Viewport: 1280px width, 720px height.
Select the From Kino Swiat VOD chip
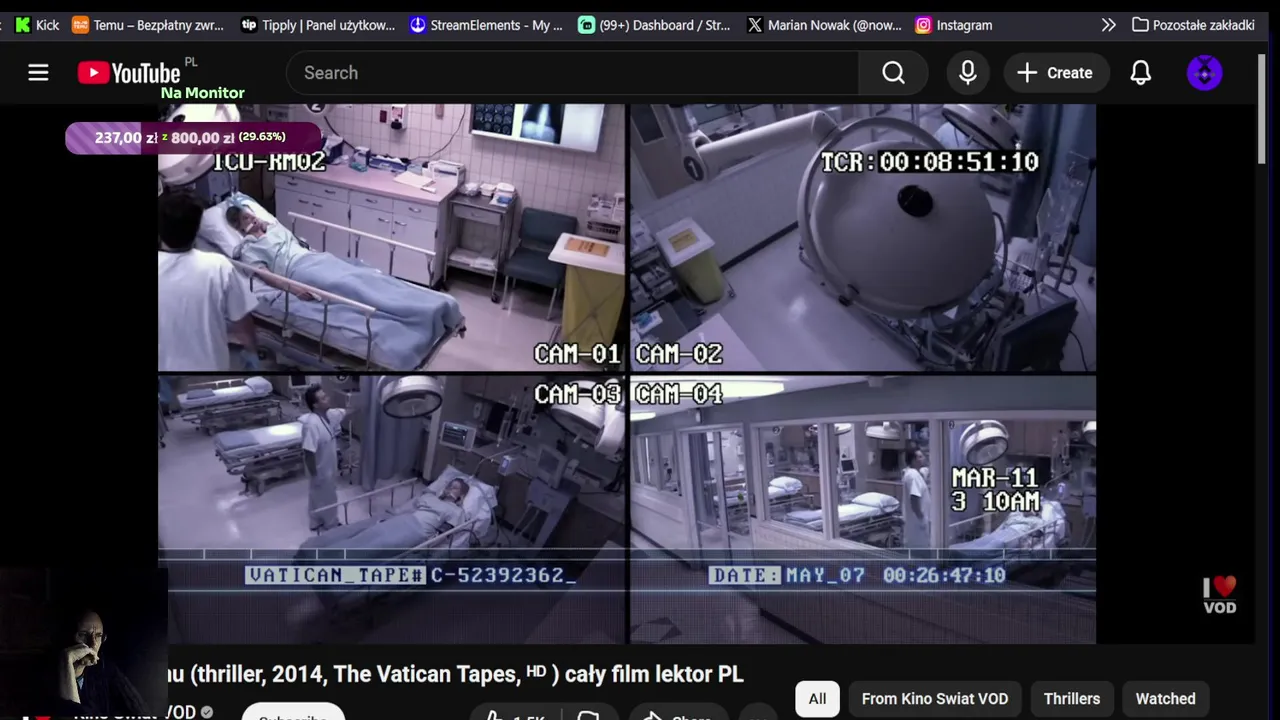(935, 699)
